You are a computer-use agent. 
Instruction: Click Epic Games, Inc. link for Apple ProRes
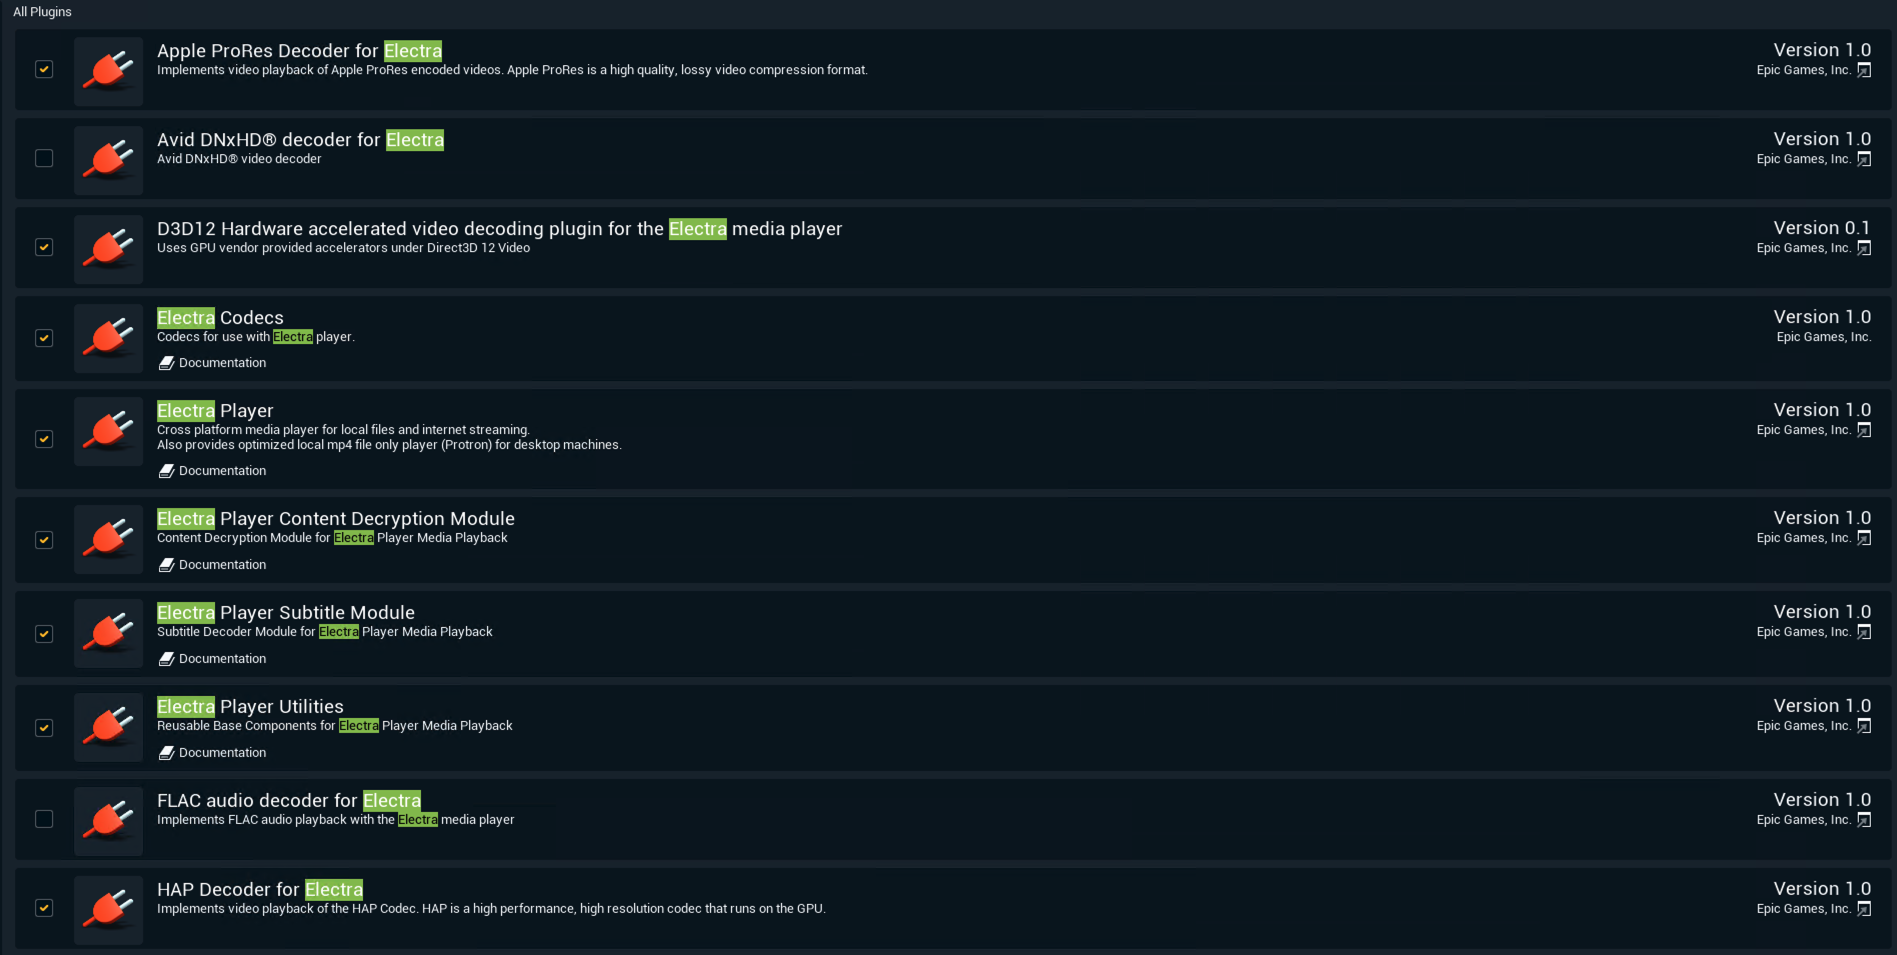pos(1804,70)
